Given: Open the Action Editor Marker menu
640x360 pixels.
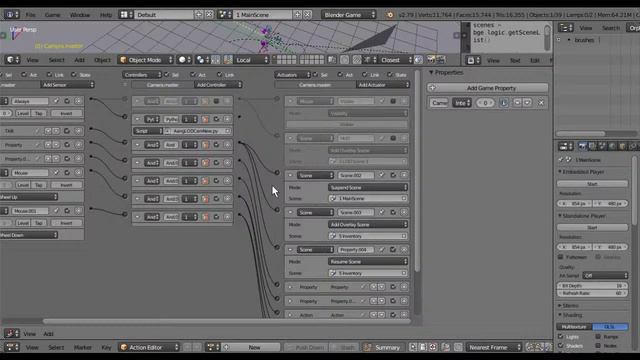Looking at the screenshot, I should pos(82,347).
